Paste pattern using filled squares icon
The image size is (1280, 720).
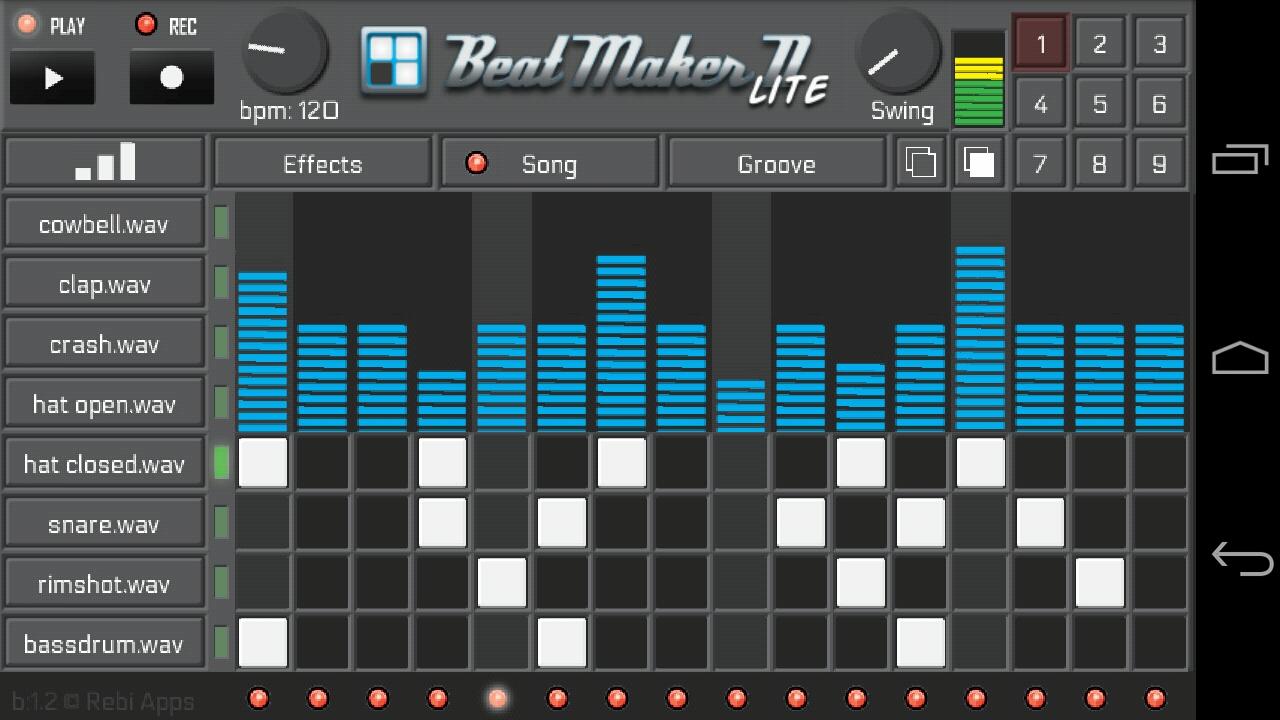979,163
